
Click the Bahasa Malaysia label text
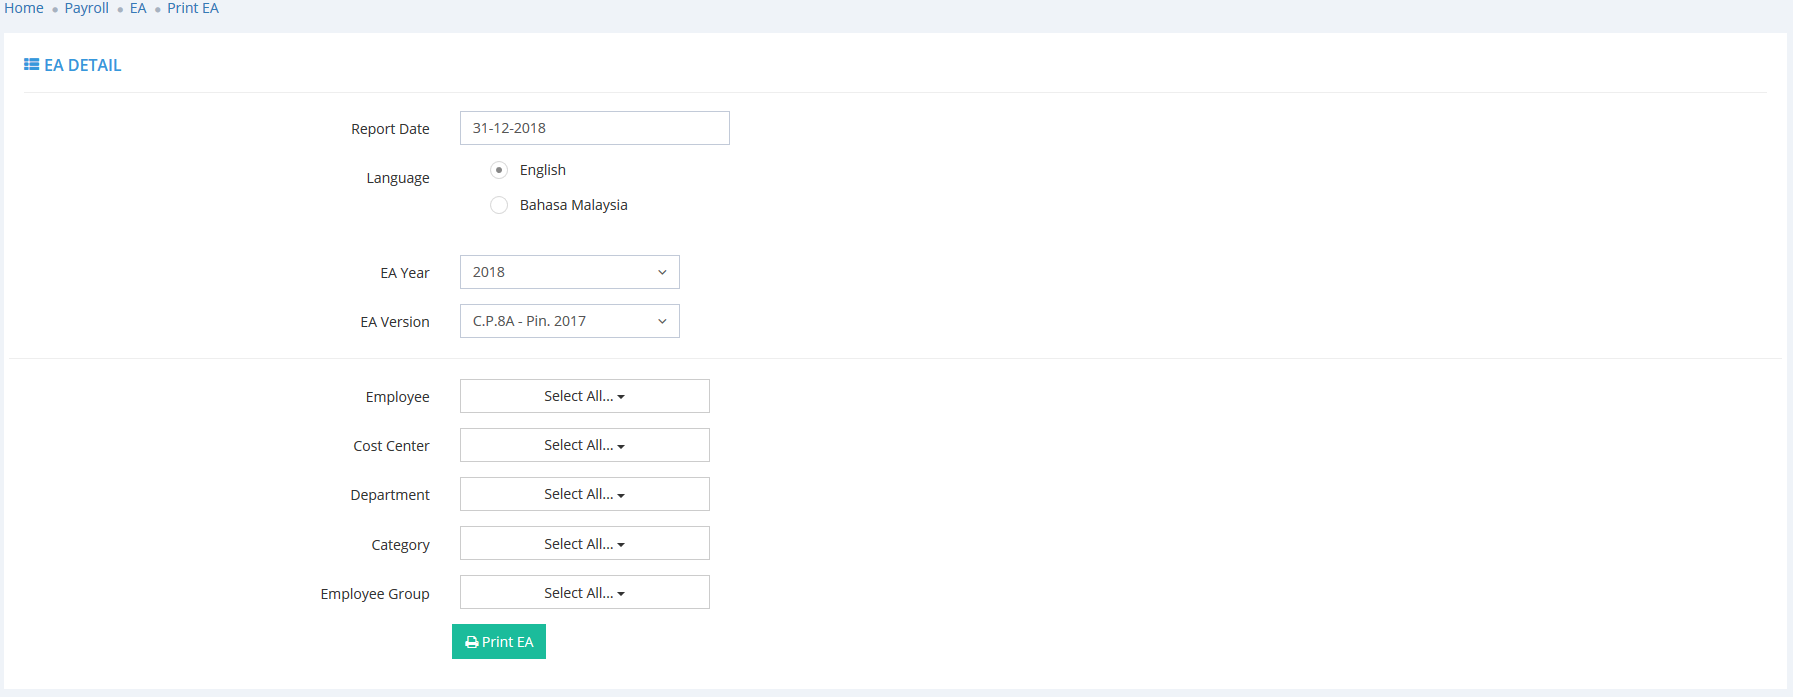click(x=573, y=205)
